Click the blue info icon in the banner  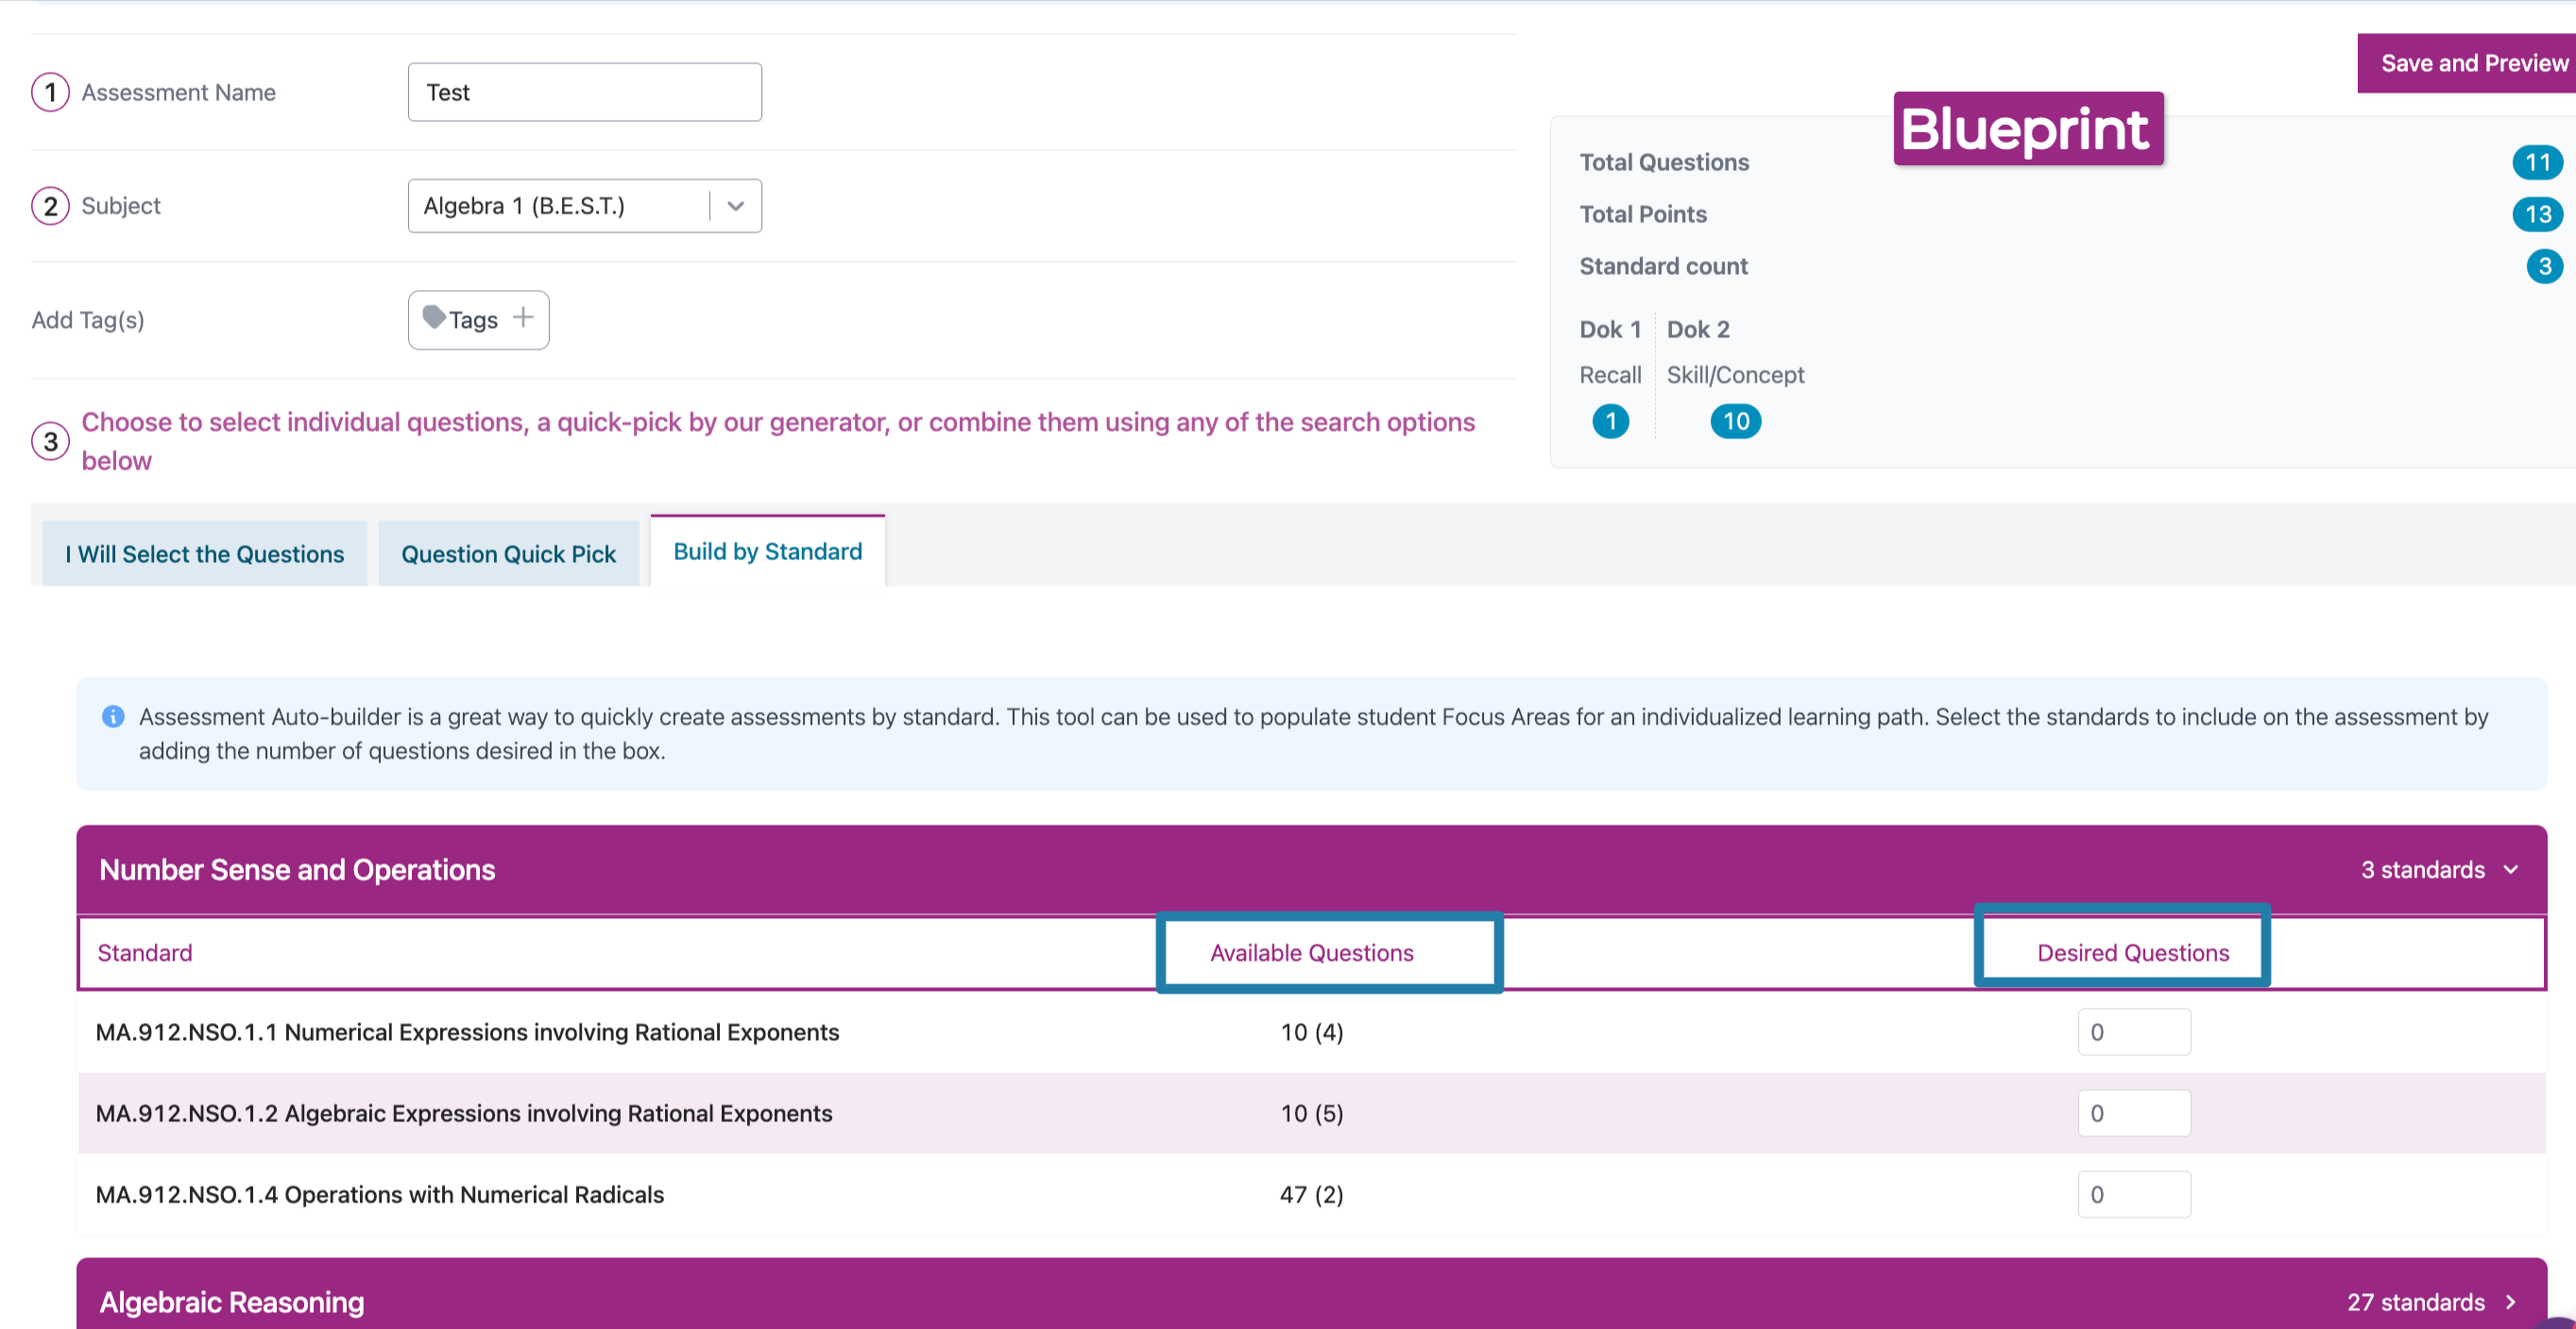pyautogui.click(x=113, y=716)
